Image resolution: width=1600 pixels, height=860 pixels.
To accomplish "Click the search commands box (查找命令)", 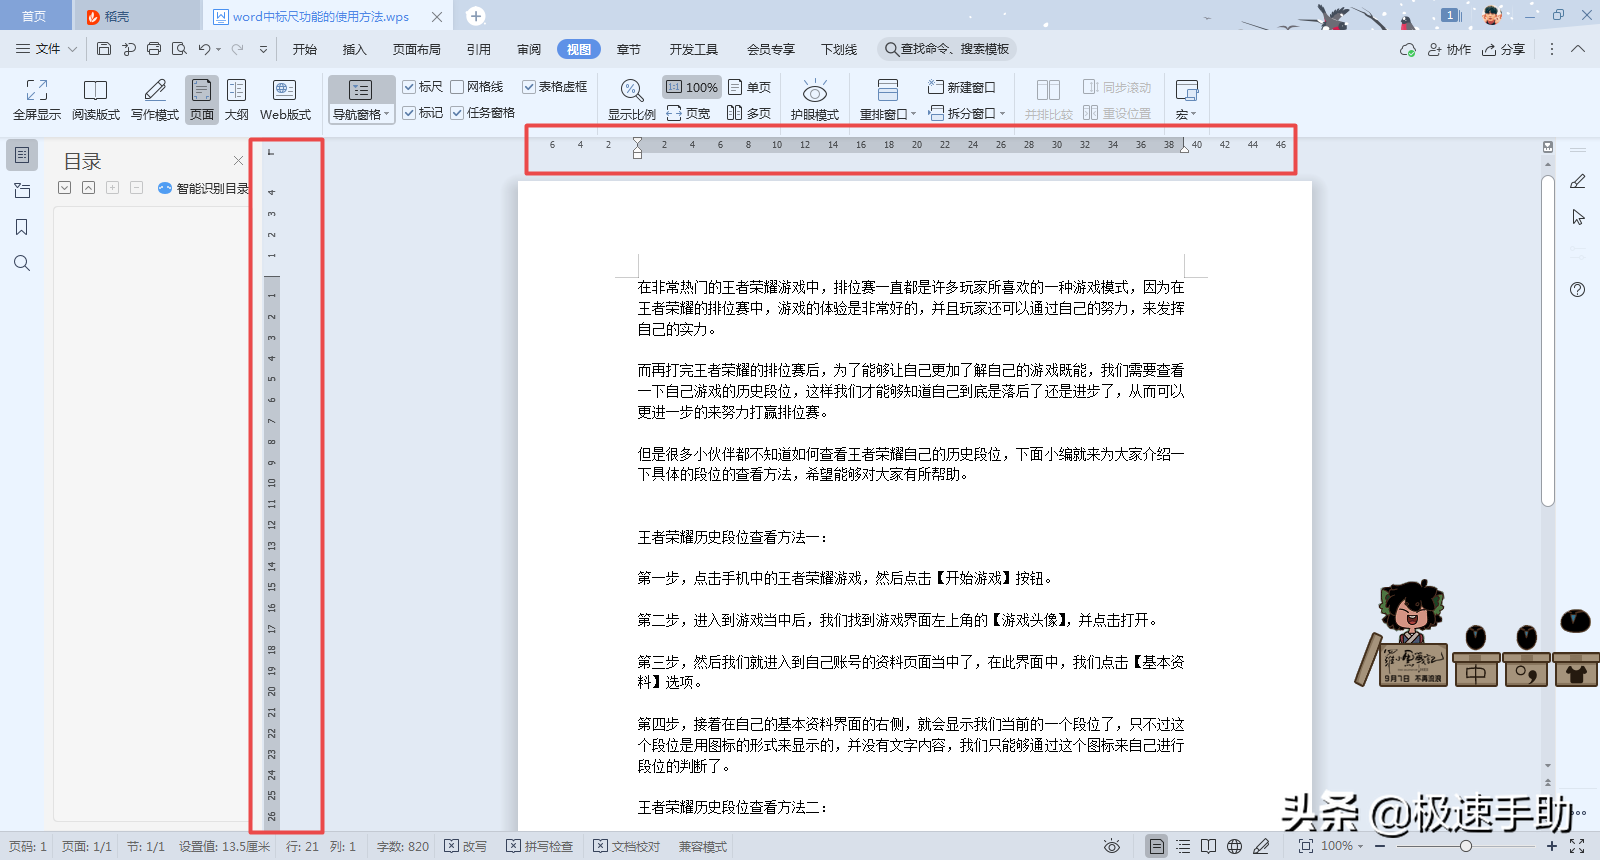I will point(947,49).
